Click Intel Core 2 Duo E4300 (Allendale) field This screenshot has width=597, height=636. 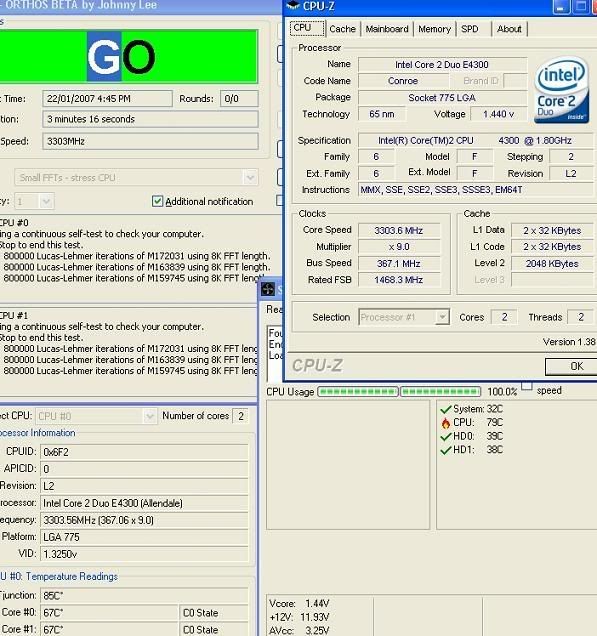point(144,503)
